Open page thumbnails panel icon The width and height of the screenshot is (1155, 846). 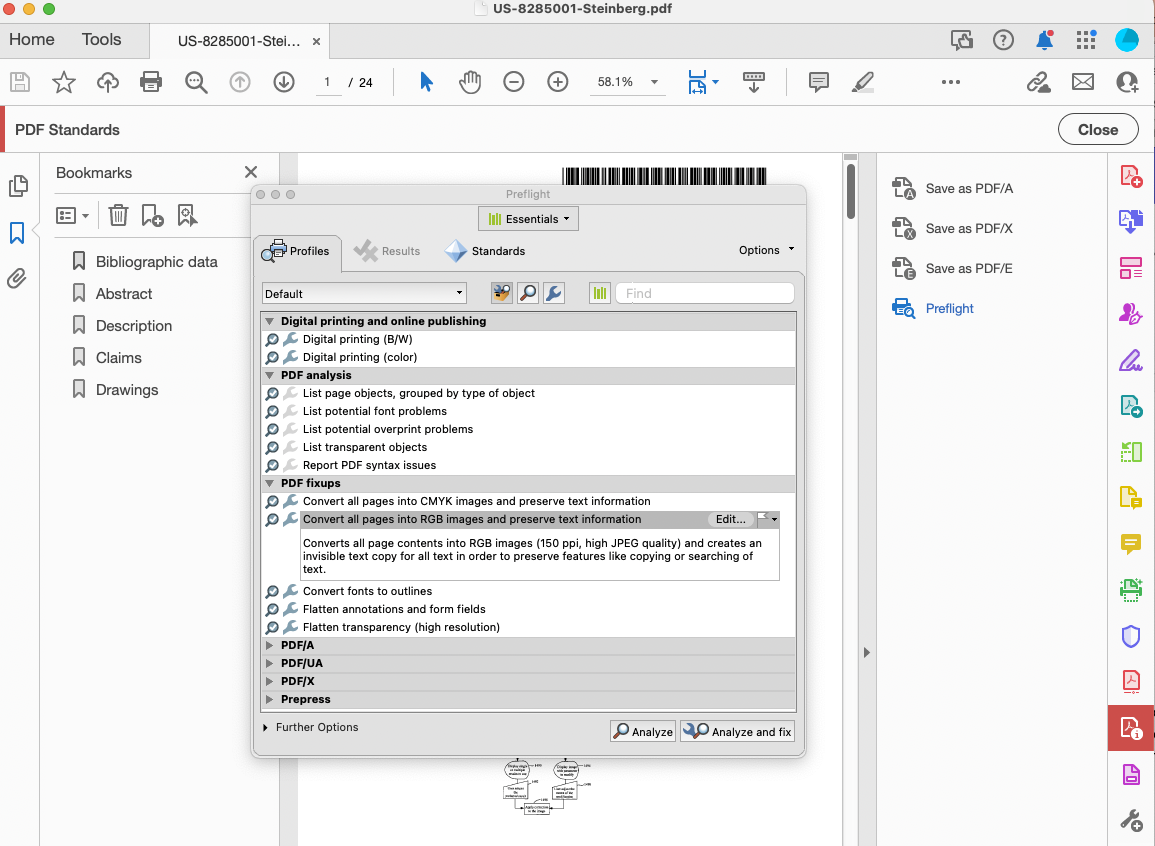[17, 186]
